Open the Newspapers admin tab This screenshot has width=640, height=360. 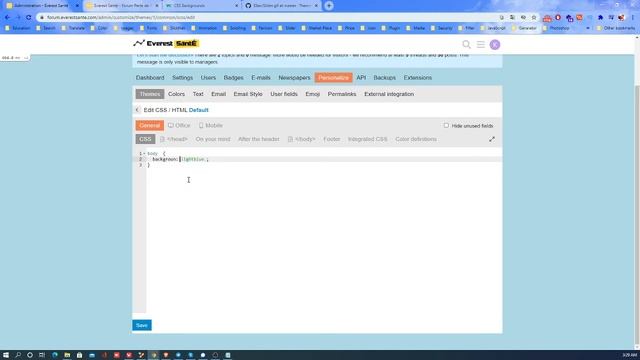click(294, 78)
